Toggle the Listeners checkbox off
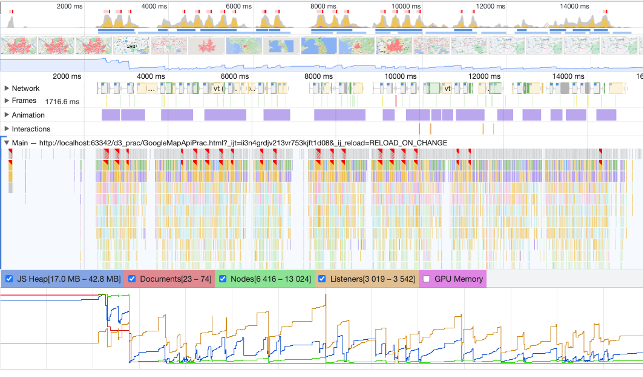The width and height of the screenshot is (643, 377). tap(322, 279)
